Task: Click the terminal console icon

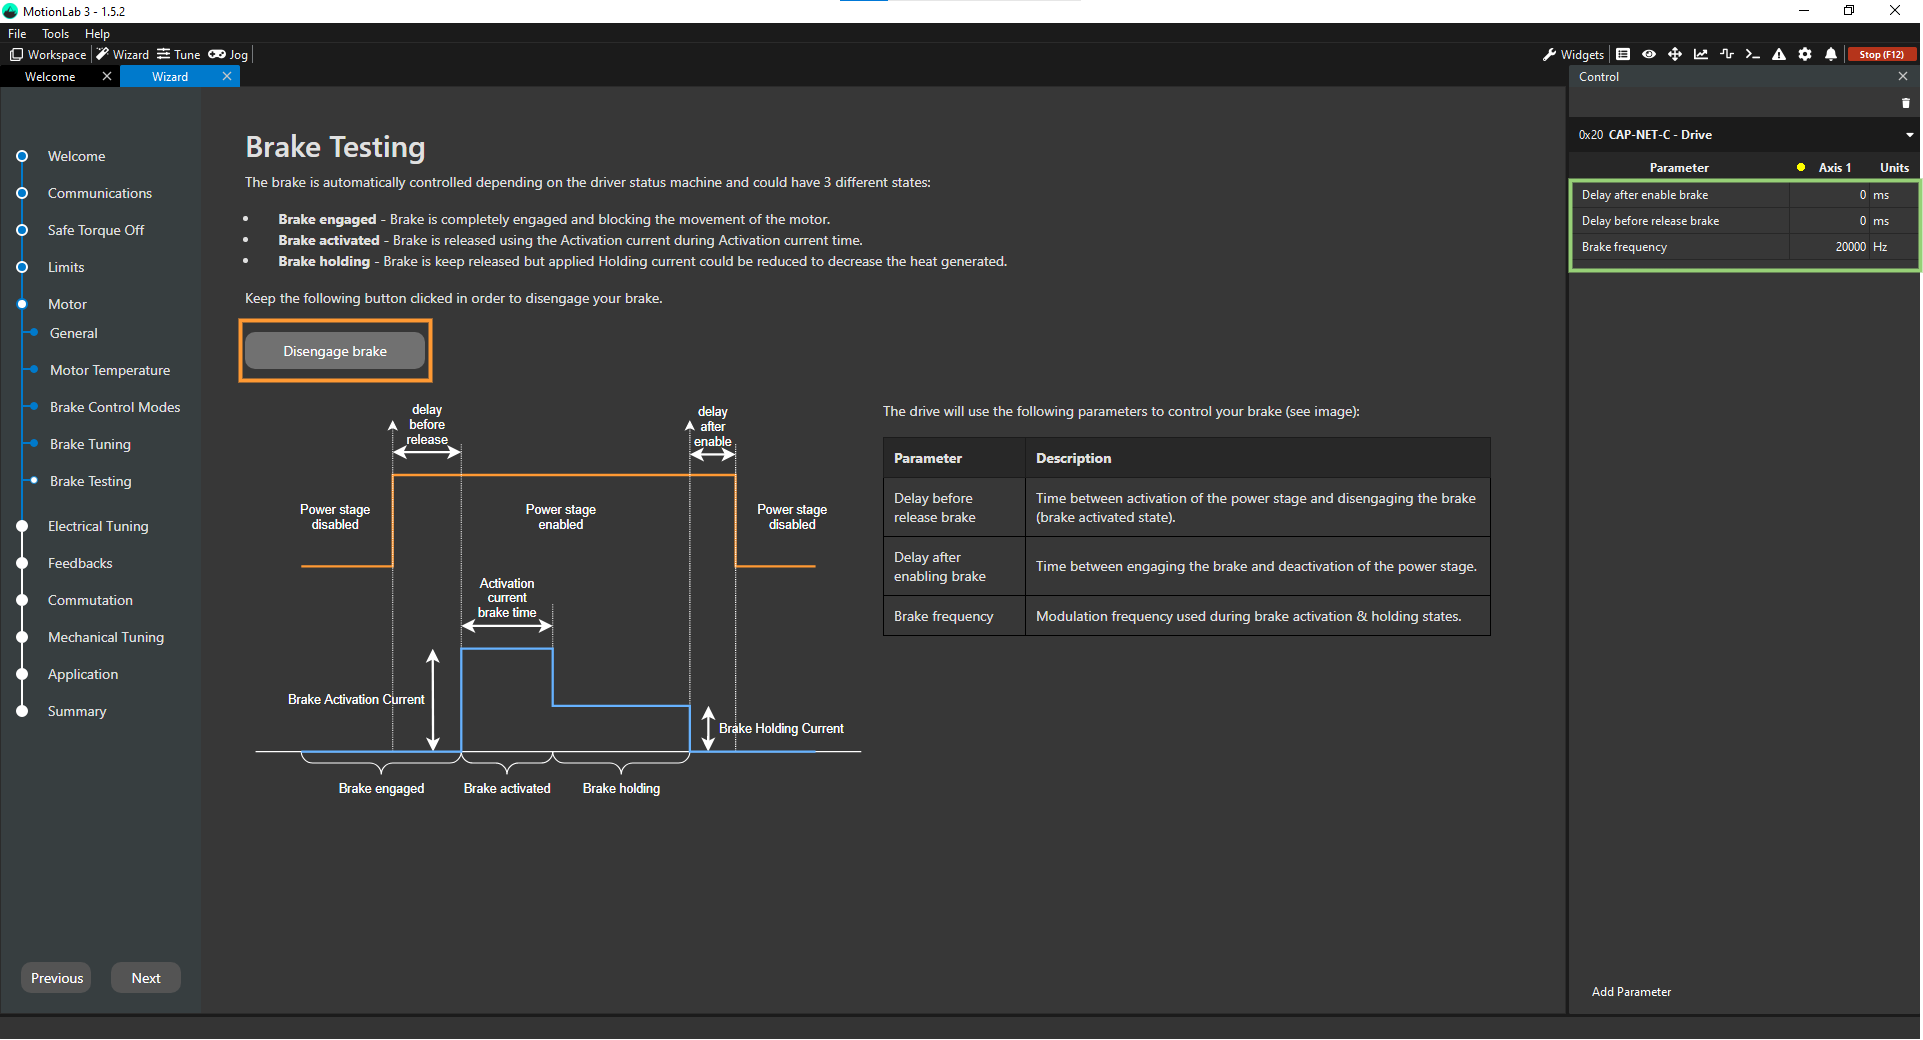Action: [1752, 55]
